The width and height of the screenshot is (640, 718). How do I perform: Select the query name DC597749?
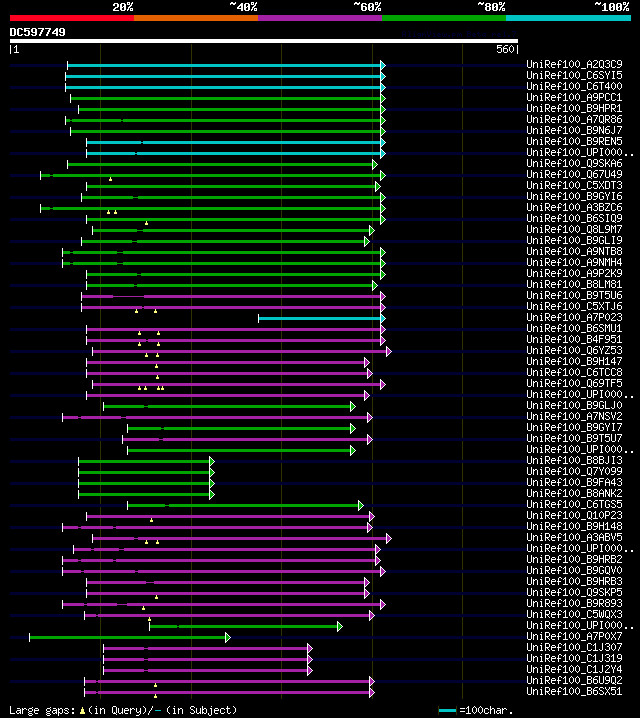tap(38, 32)
